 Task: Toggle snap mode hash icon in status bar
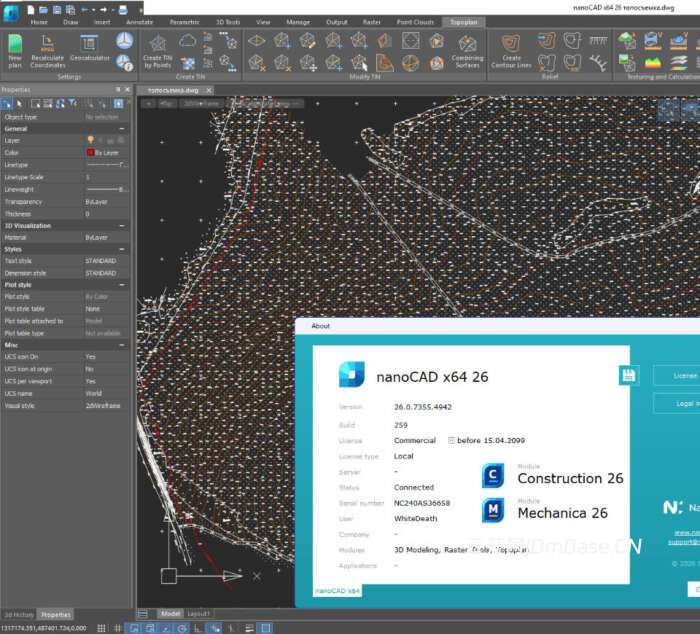point(117,628)
